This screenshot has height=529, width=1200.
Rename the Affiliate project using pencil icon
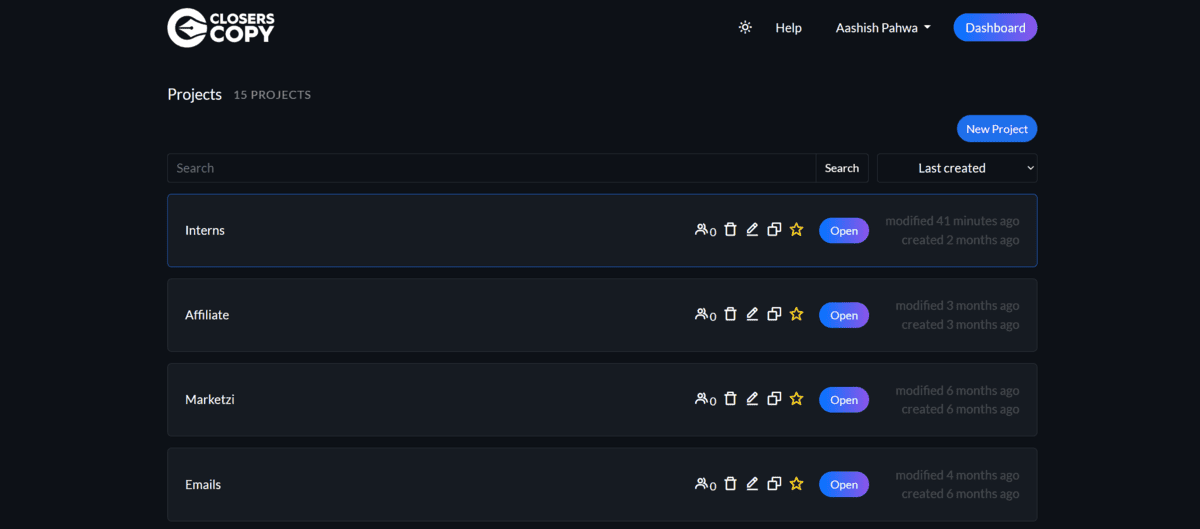click(752, 314)
